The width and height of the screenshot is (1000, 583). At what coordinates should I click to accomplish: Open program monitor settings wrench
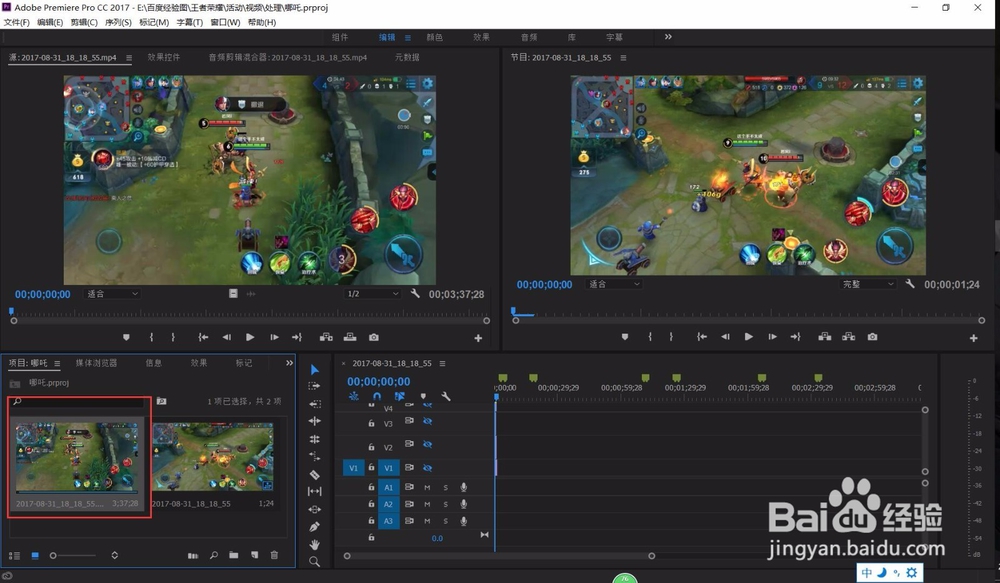coord(910,284)
